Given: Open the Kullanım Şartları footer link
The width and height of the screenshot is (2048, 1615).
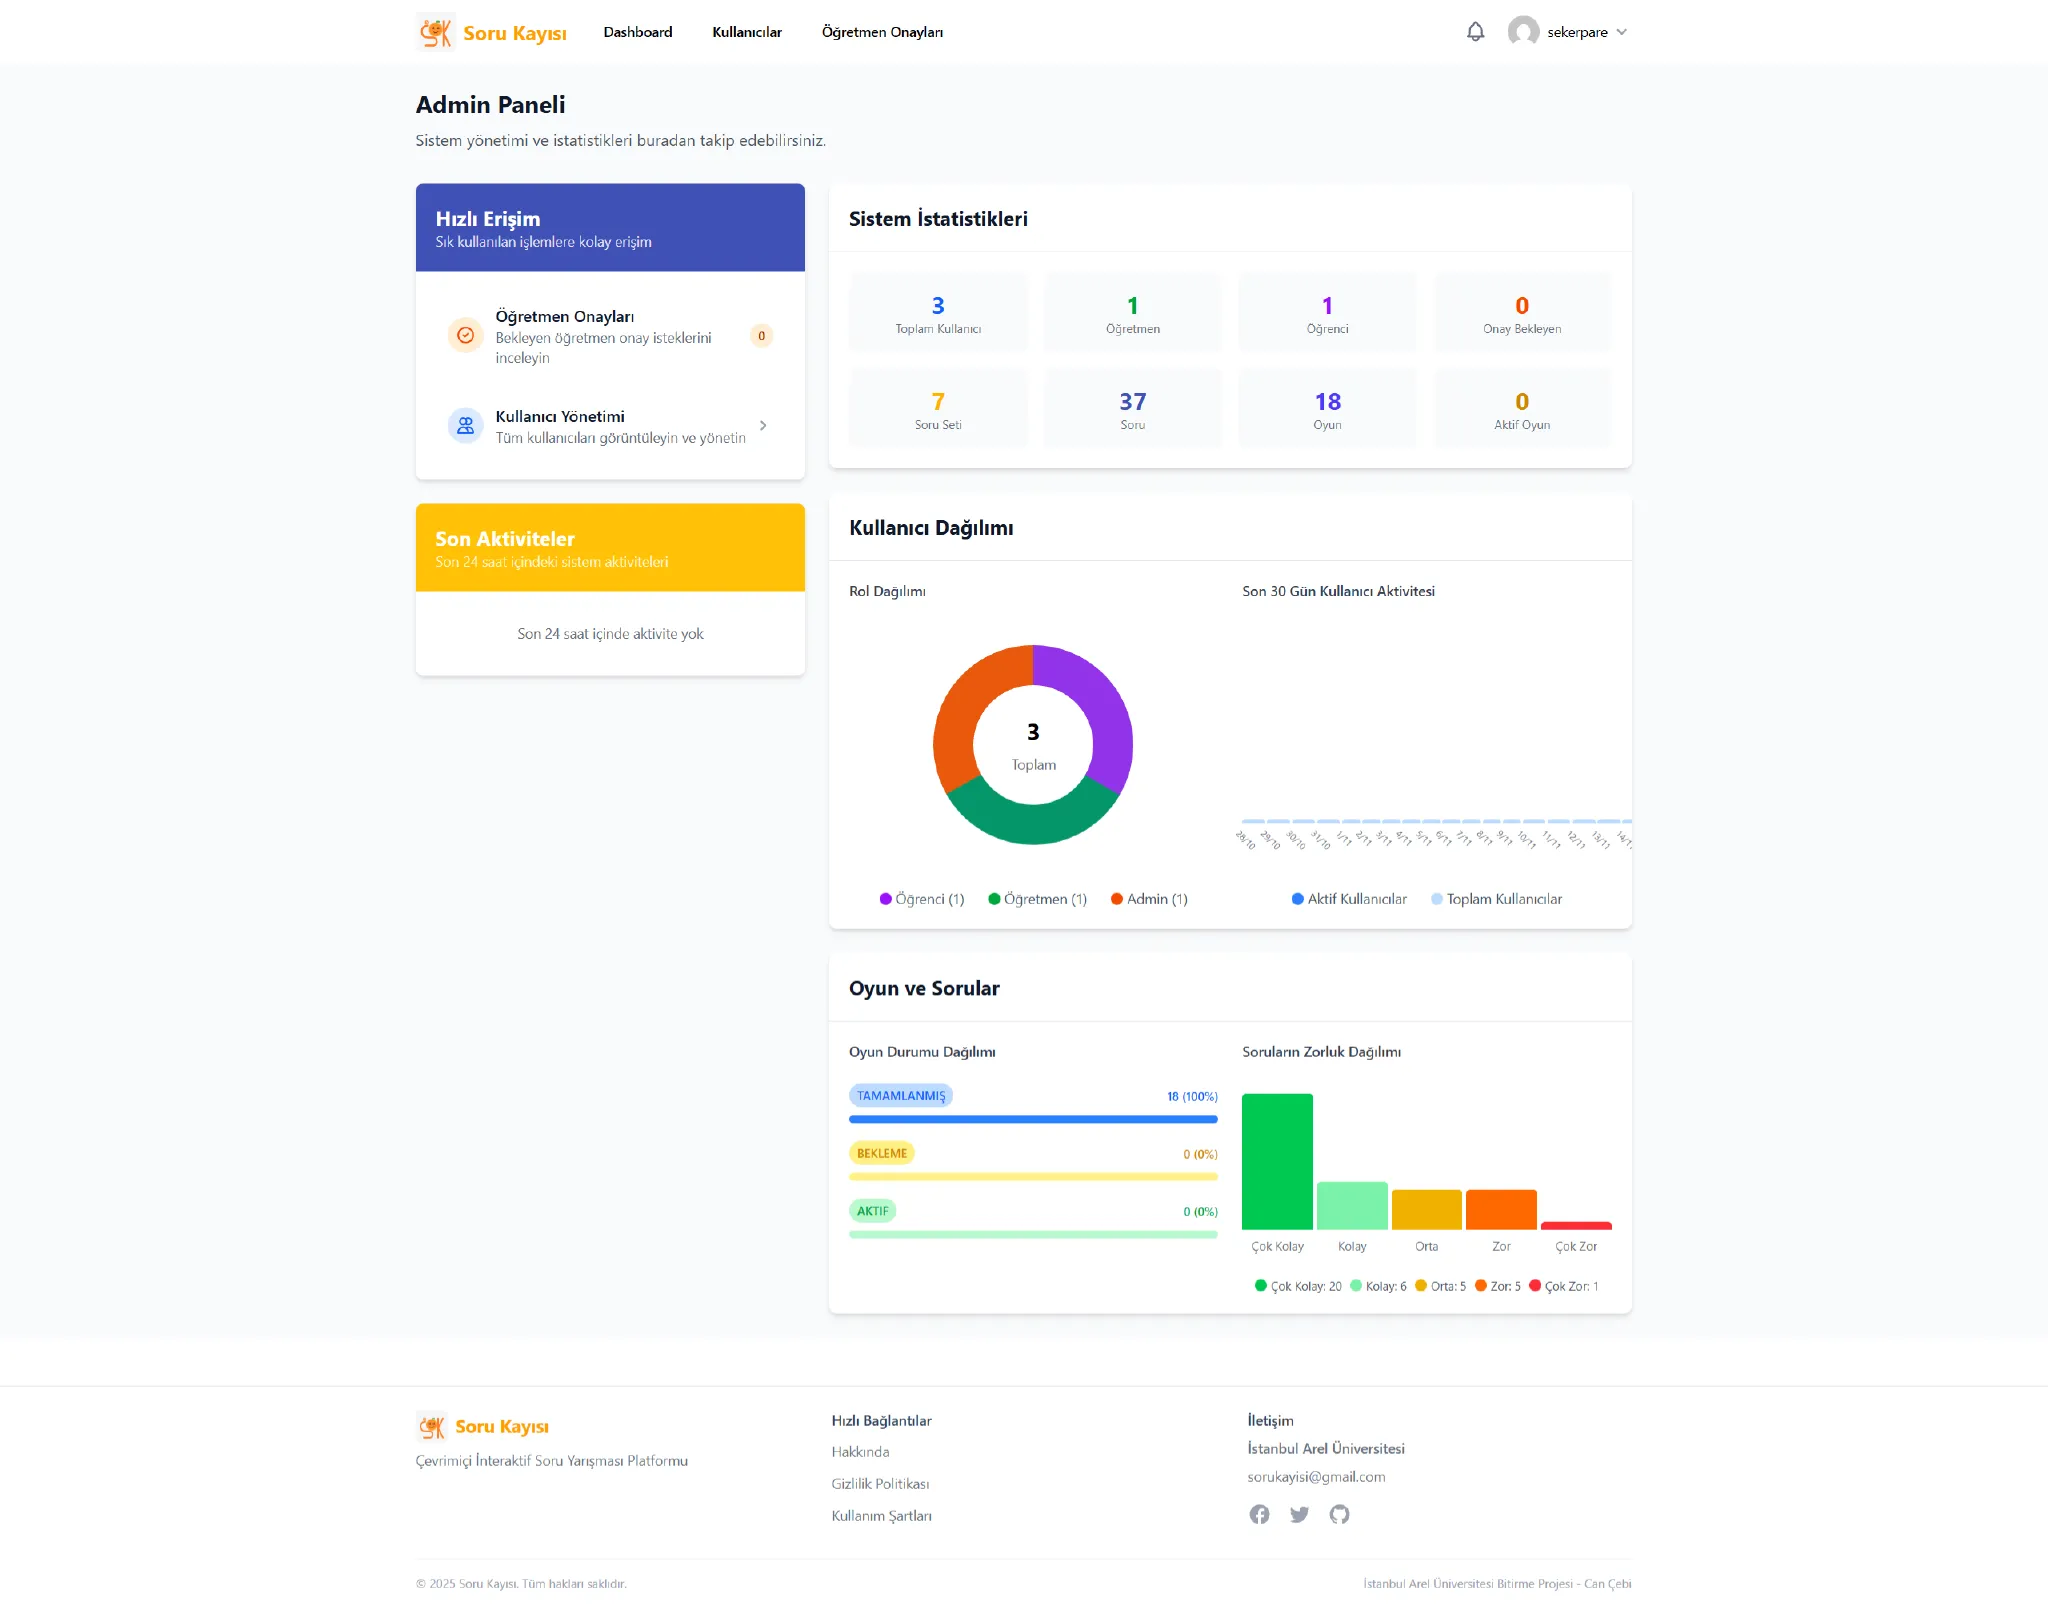Looking at the screenshot, I should (881, 1516).
